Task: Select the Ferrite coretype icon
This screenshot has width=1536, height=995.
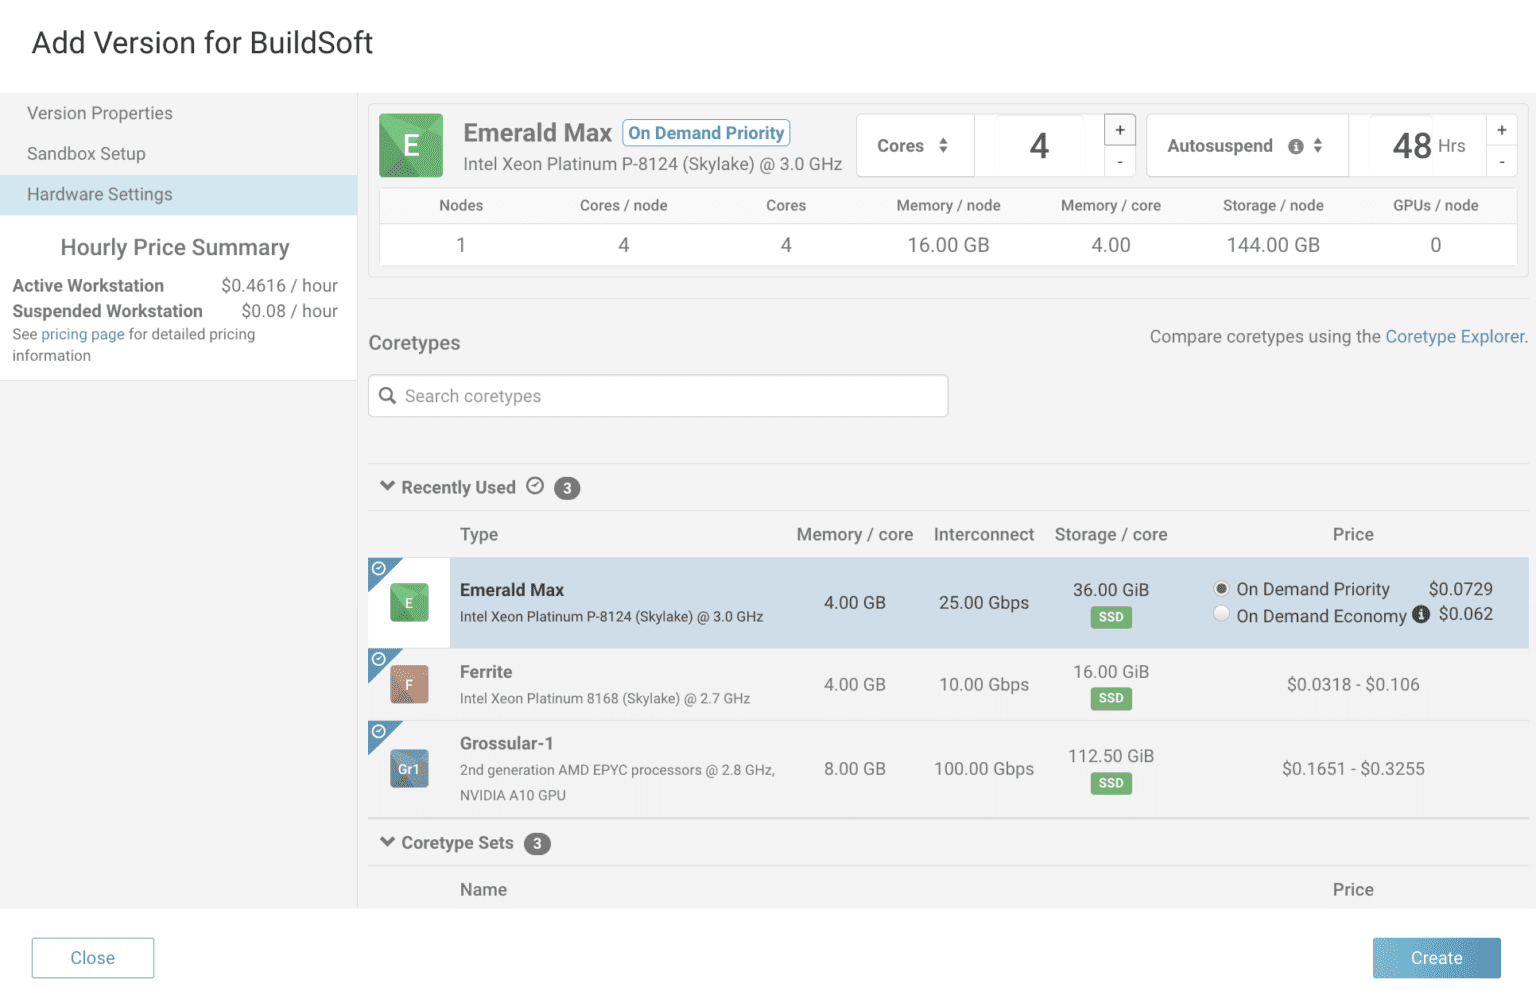Action: [409, 684]
